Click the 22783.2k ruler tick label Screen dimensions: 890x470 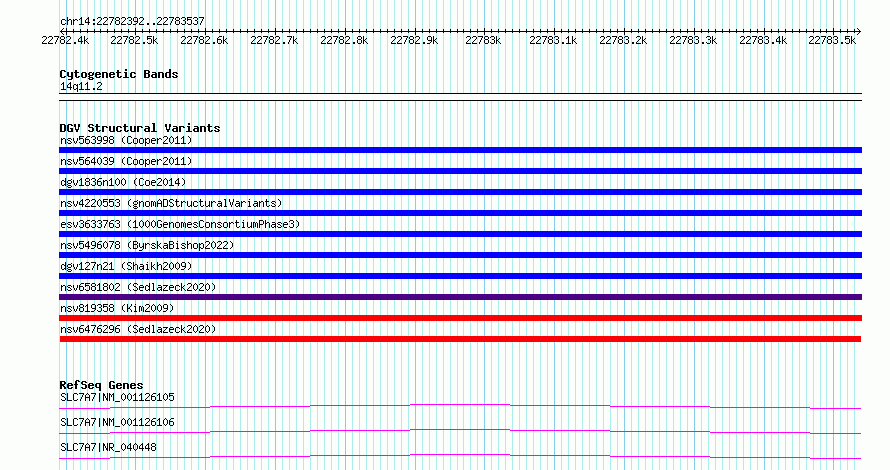click(623, 41)
